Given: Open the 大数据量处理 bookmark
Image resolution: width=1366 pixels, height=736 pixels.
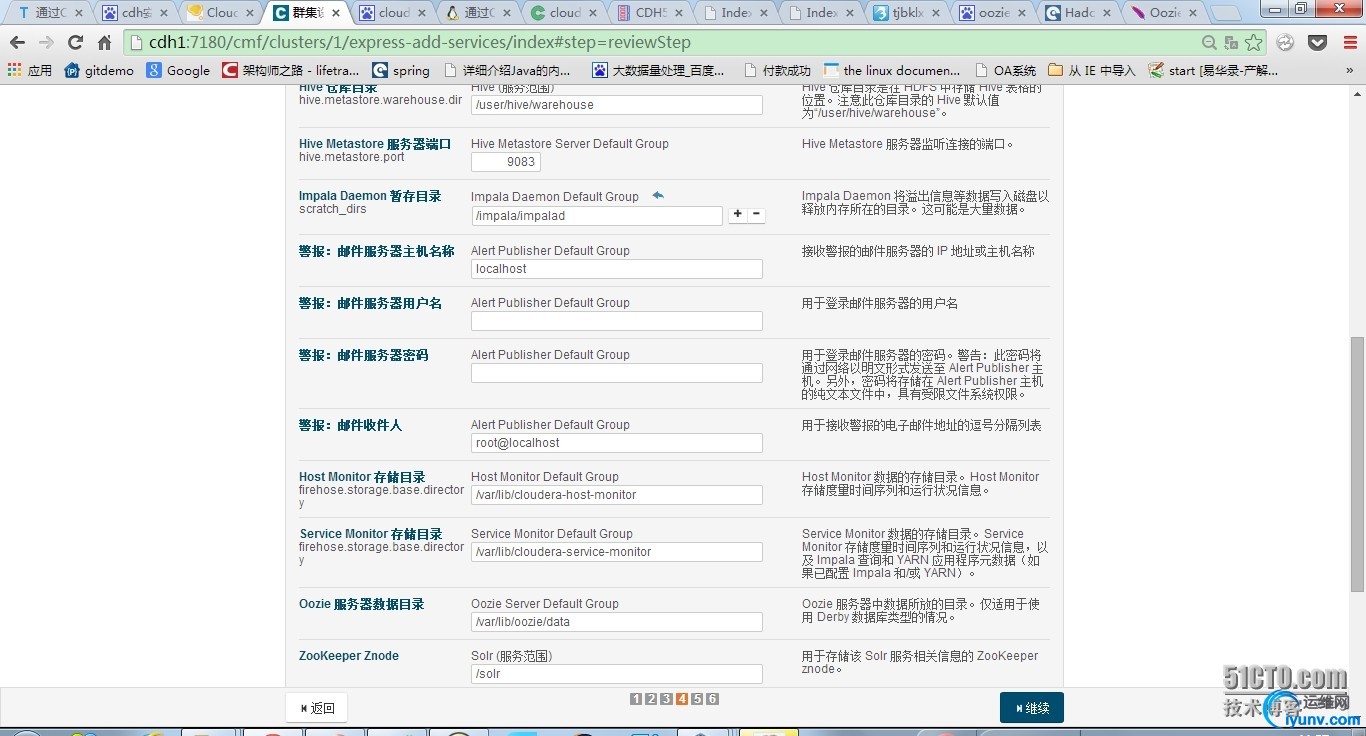Looking at the screenshot, I should coord(659,70).
